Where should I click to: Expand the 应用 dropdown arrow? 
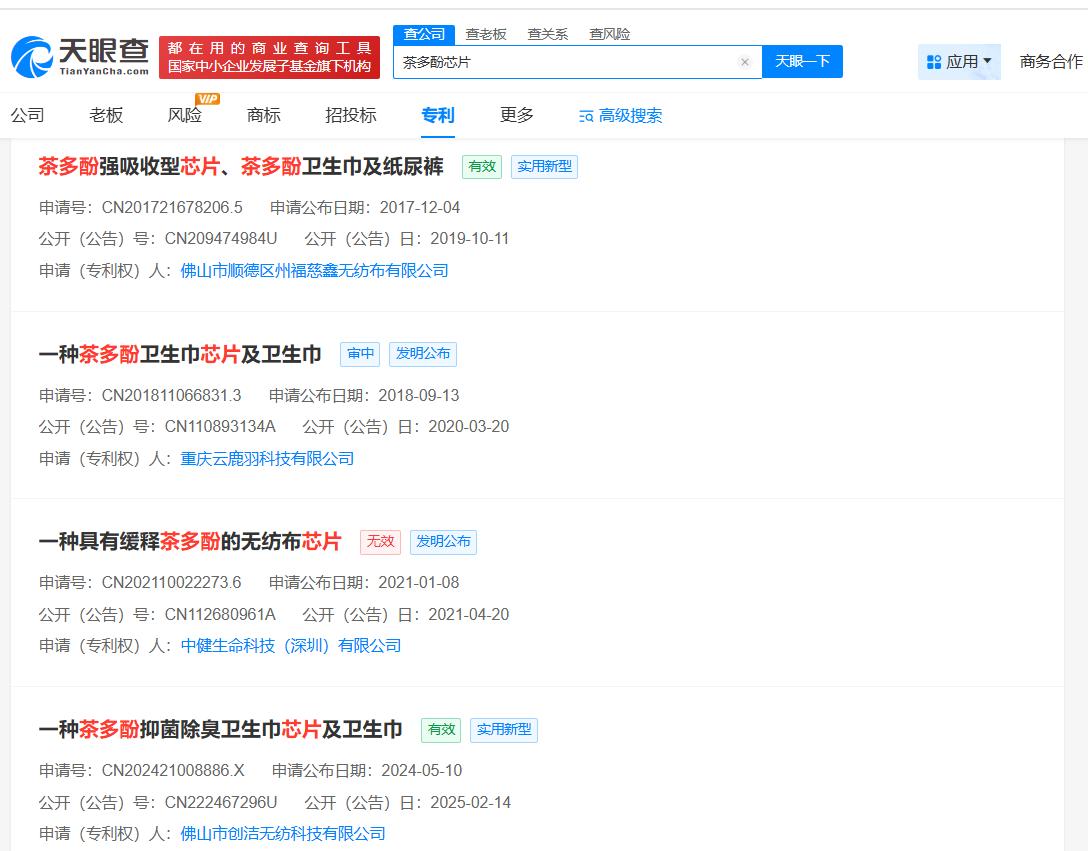click(987, 61)
